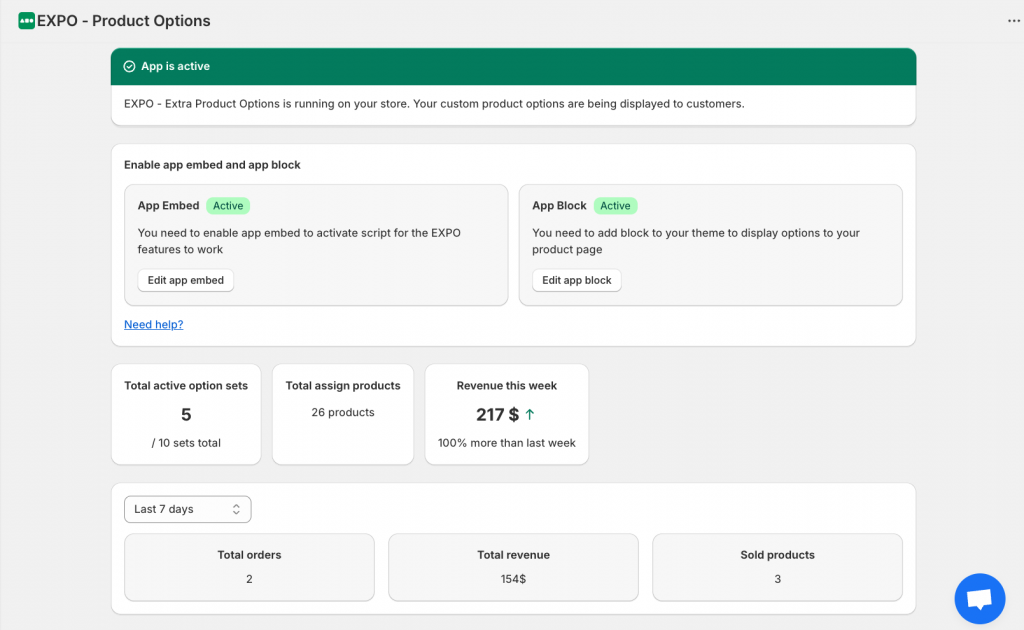This screenshot has width=1024, height=630.
Task: Open the live chat support bubble
Action: 979,598
